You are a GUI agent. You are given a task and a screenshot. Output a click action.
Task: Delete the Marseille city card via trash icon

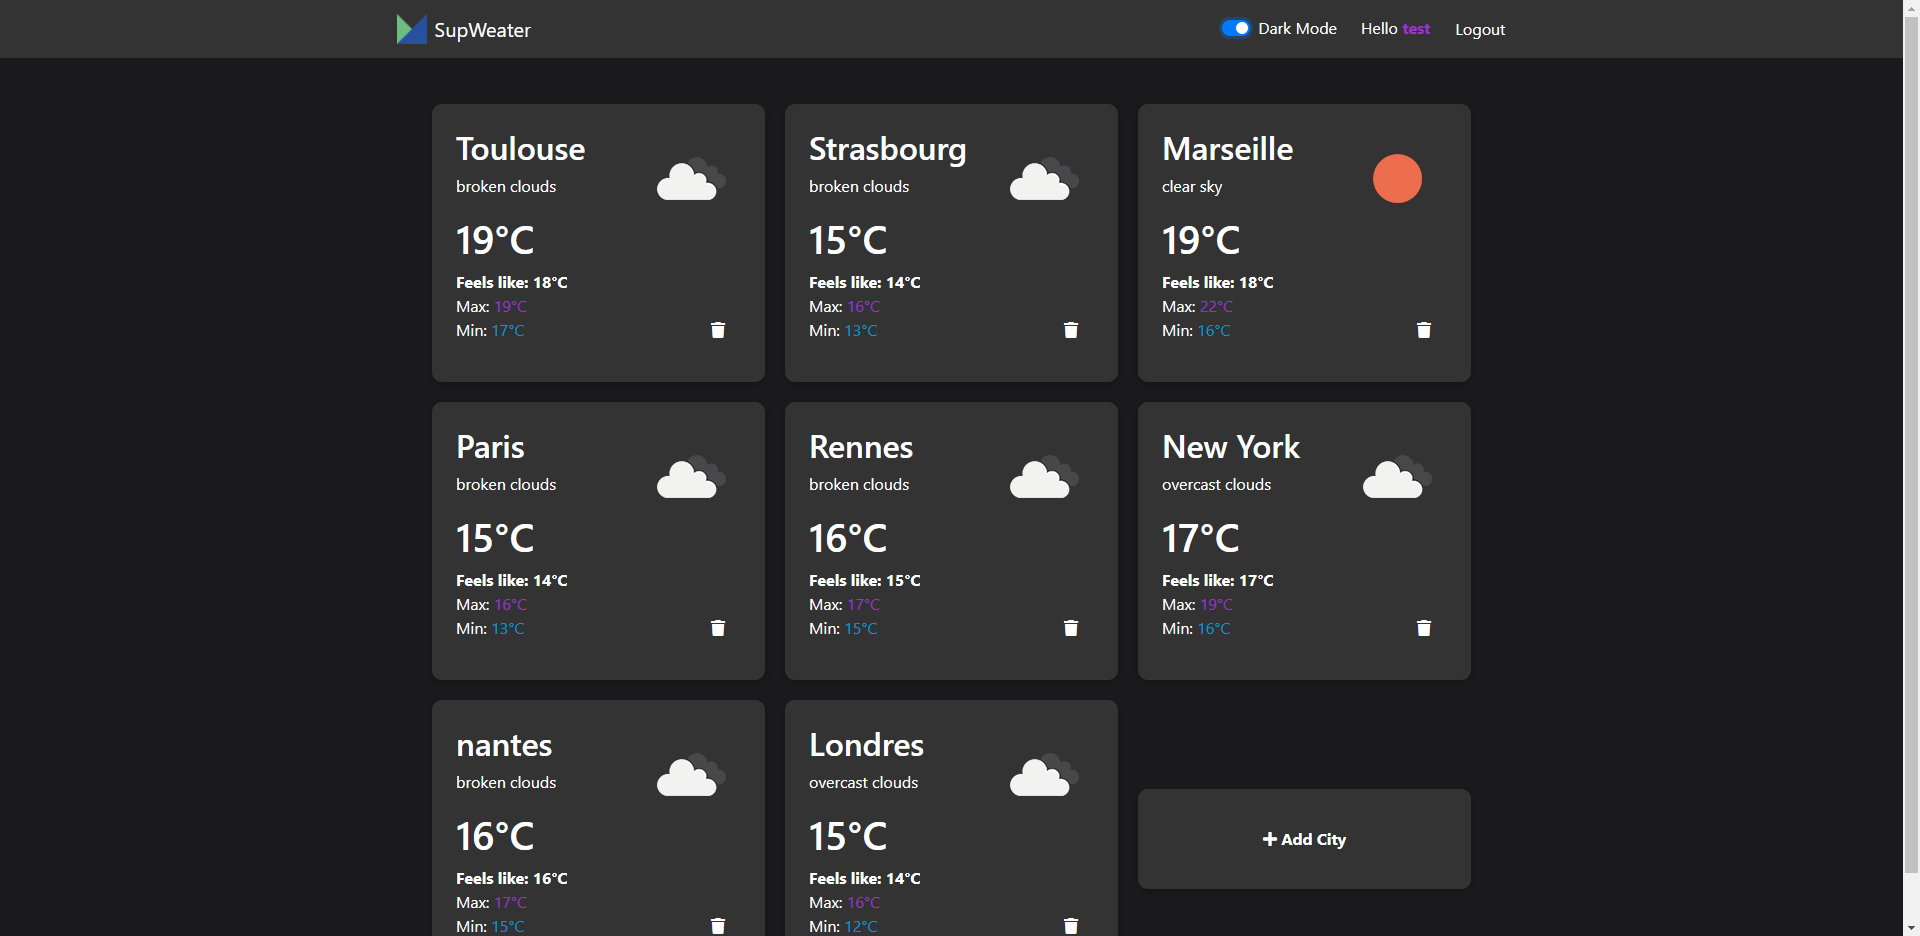[1424, 330]
